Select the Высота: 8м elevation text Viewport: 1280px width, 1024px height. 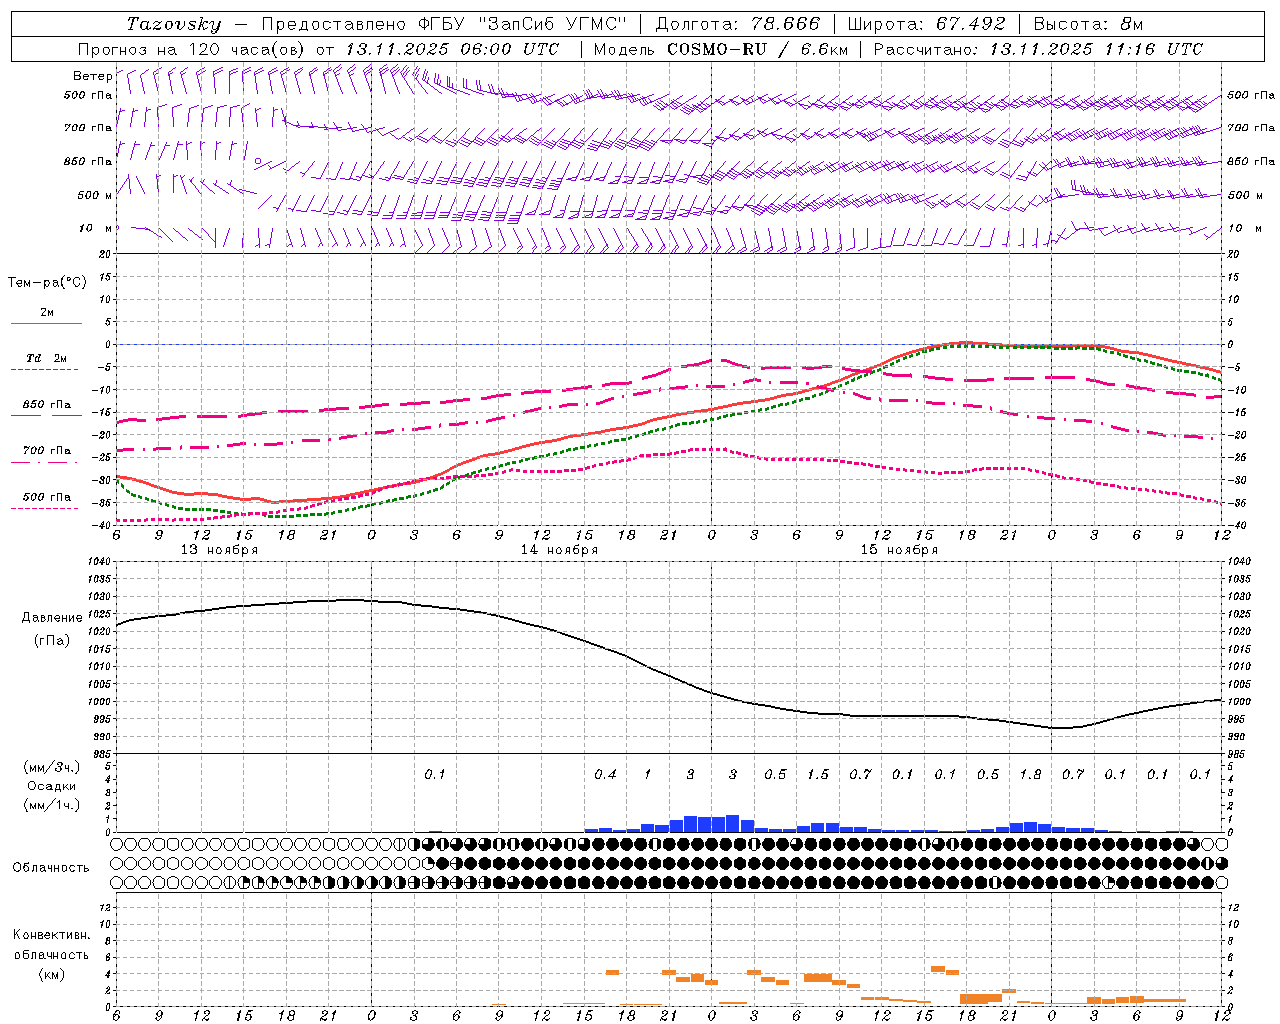click(x=1088, y=24)
